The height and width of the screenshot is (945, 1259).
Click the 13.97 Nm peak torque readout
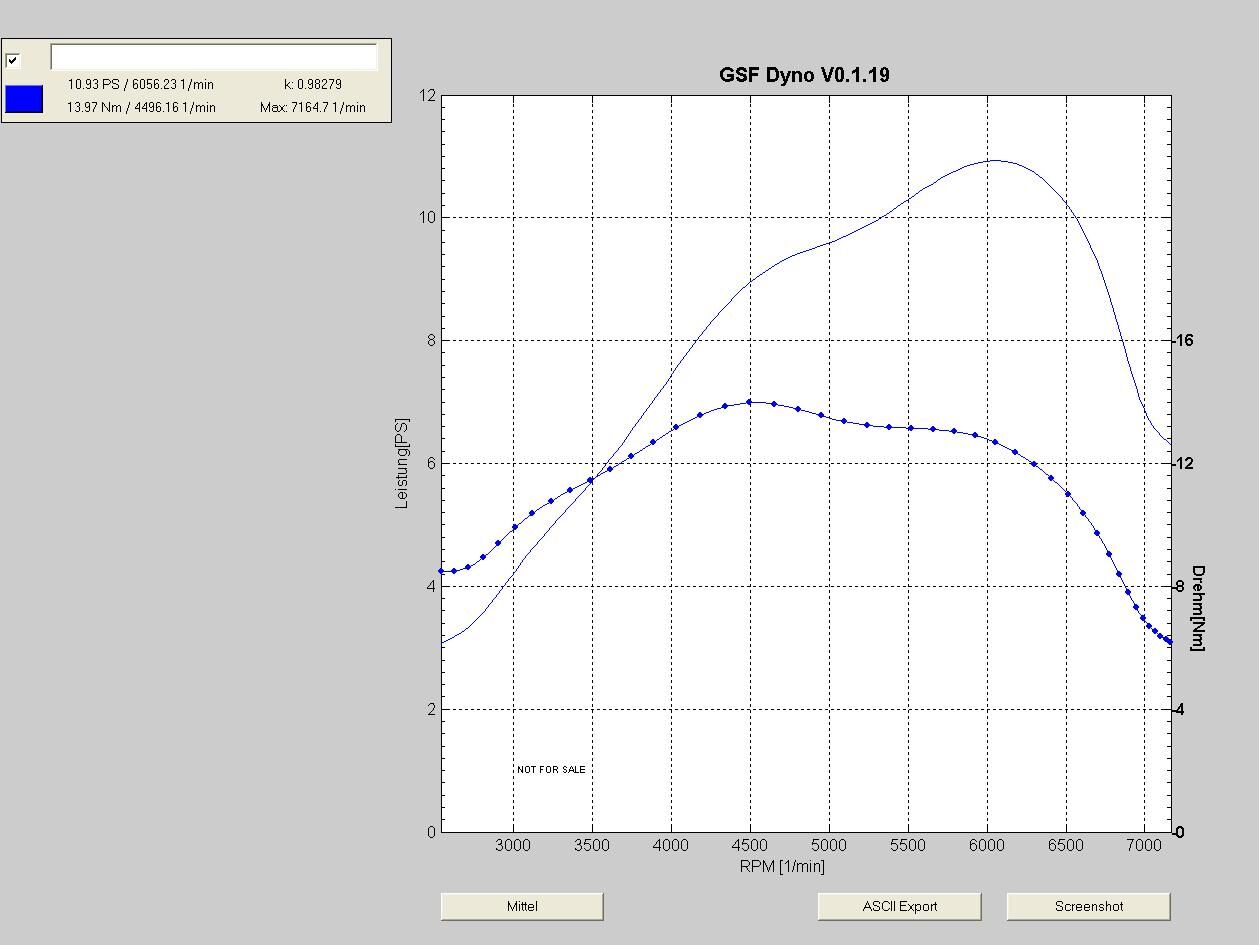(141, 107)
